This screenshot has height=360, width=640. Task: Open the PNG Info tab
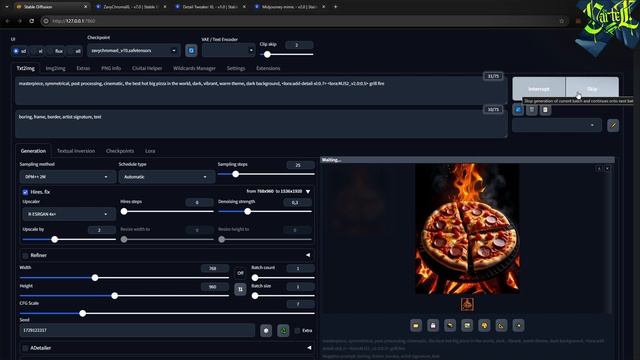point(111,68)
